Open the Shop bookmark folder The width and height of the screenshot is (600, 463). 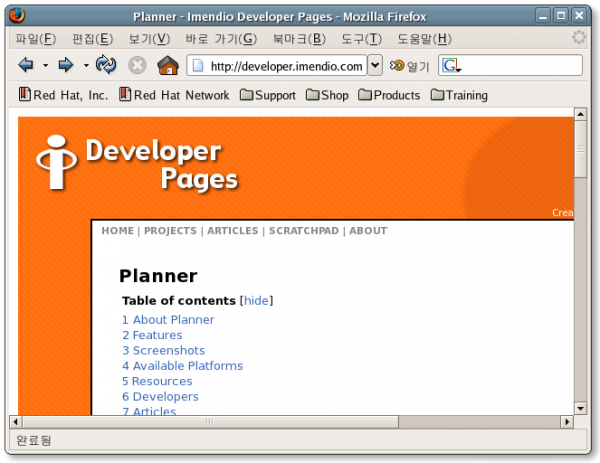[x=328, y=95]
